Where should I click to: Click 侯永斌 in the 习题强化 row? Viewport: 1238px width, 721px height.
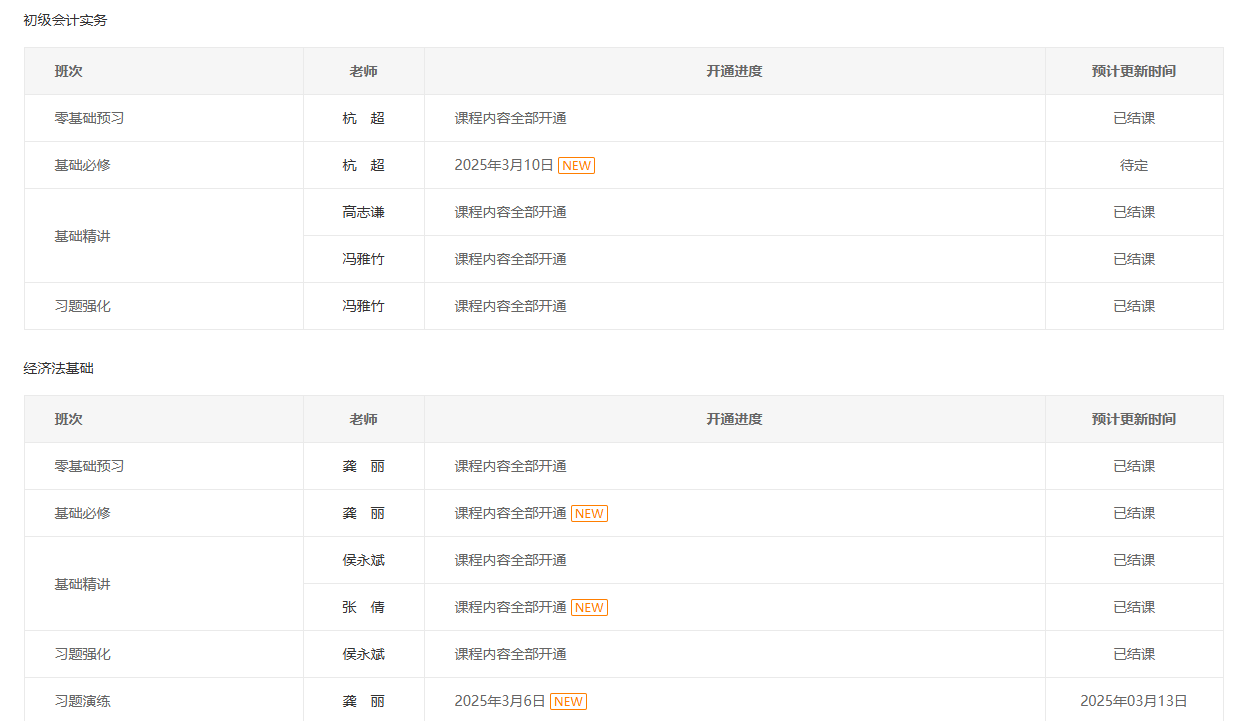pyautogui.click(x=363, y=654)
